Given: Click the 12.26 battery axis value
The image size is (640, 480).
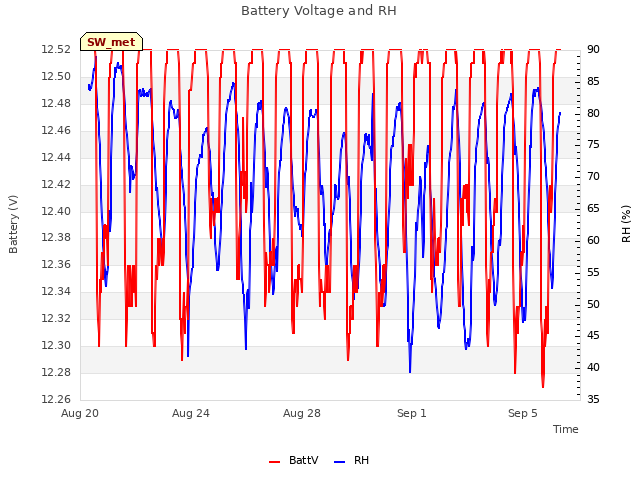Looking at the screenshot, I should (56, 399).
